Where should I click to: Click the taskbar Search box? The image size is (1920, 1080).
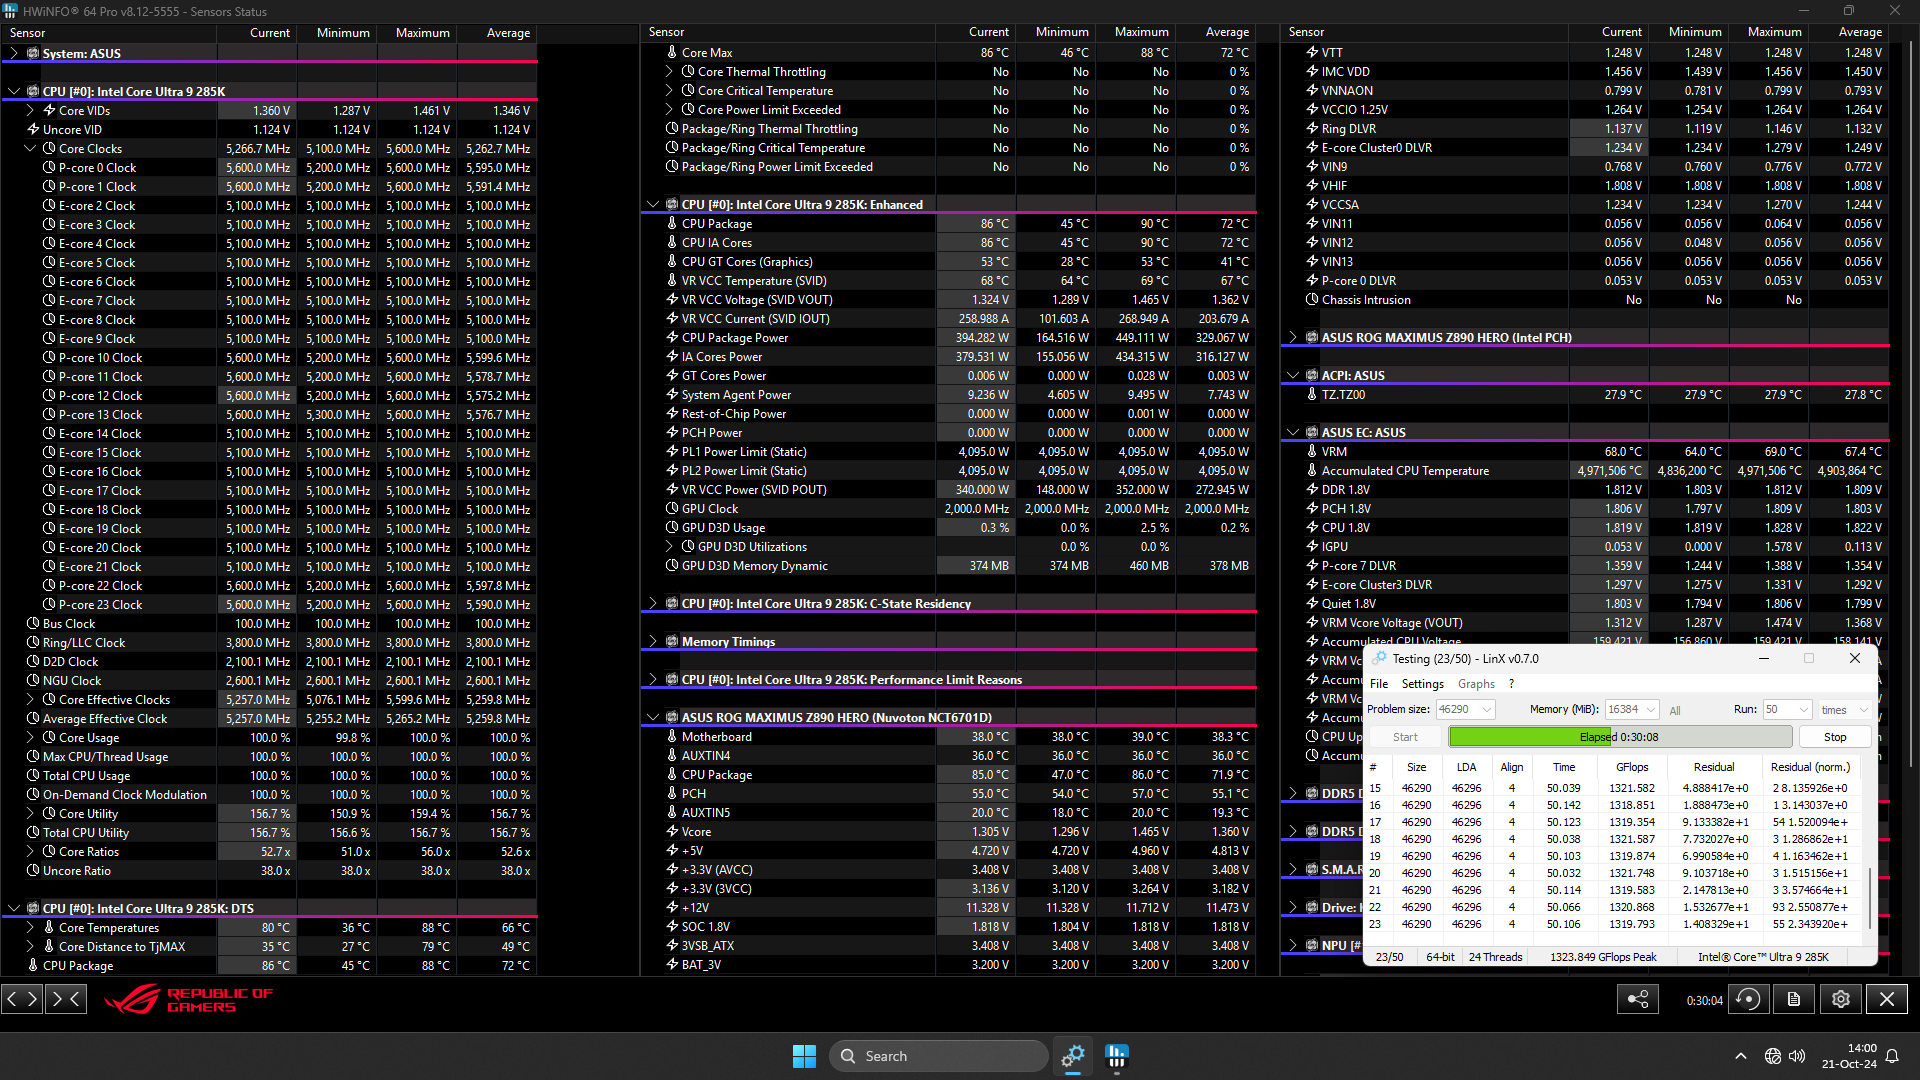tap(938, 1055)
